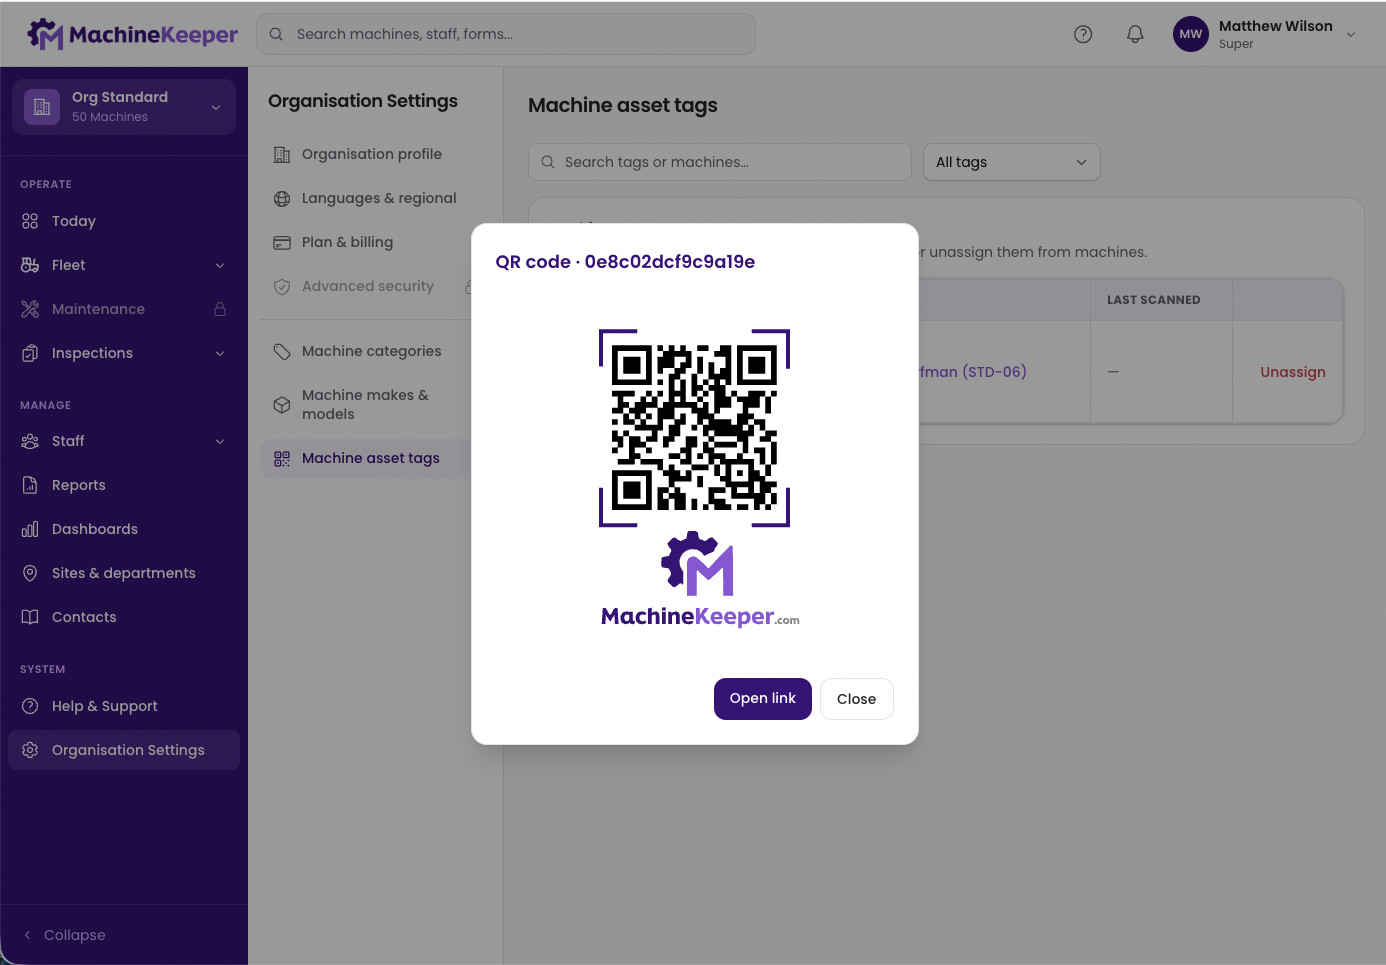1386x965 pixels.
Task: Click the Help & Support circle icon
Action: (30, 706)
